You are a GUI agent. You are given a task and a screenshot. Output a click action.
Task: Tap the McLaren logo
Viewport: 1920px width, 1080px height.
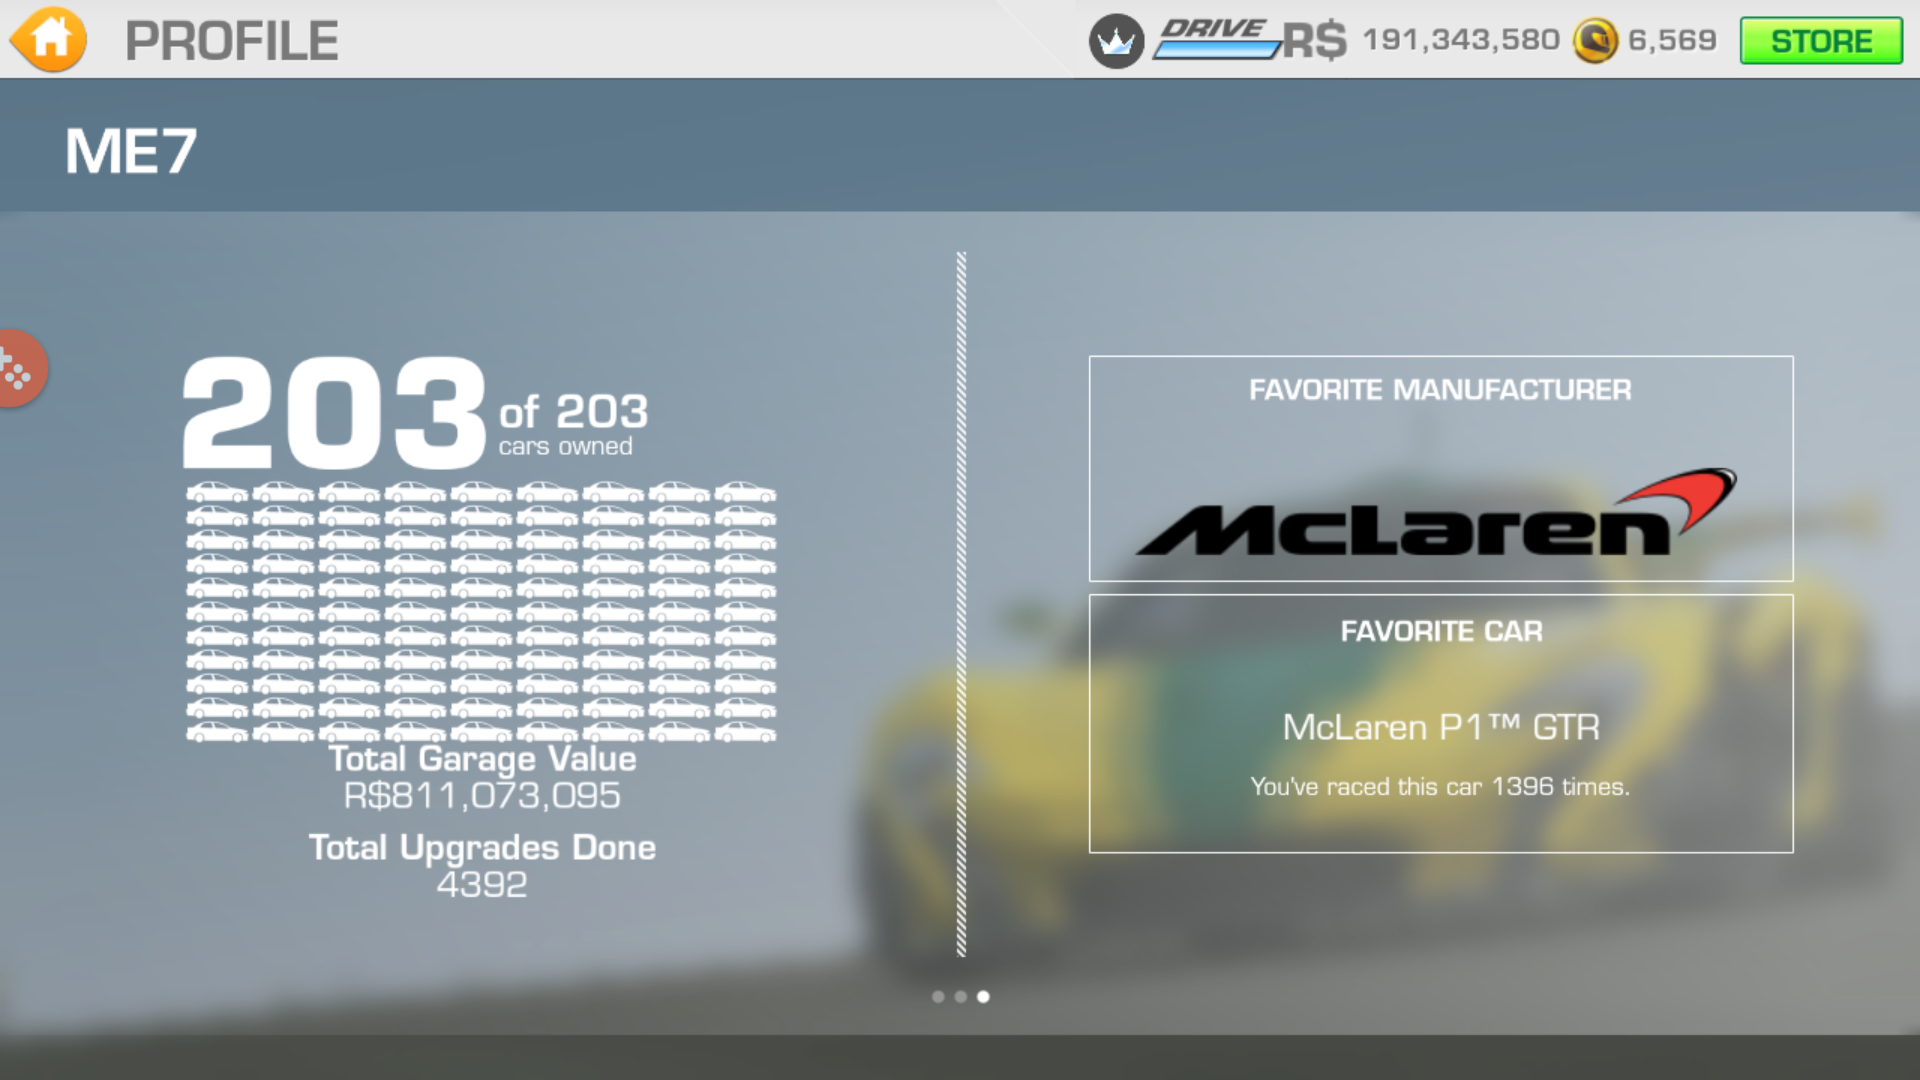pyautogui.click(x=1437, y=512)
